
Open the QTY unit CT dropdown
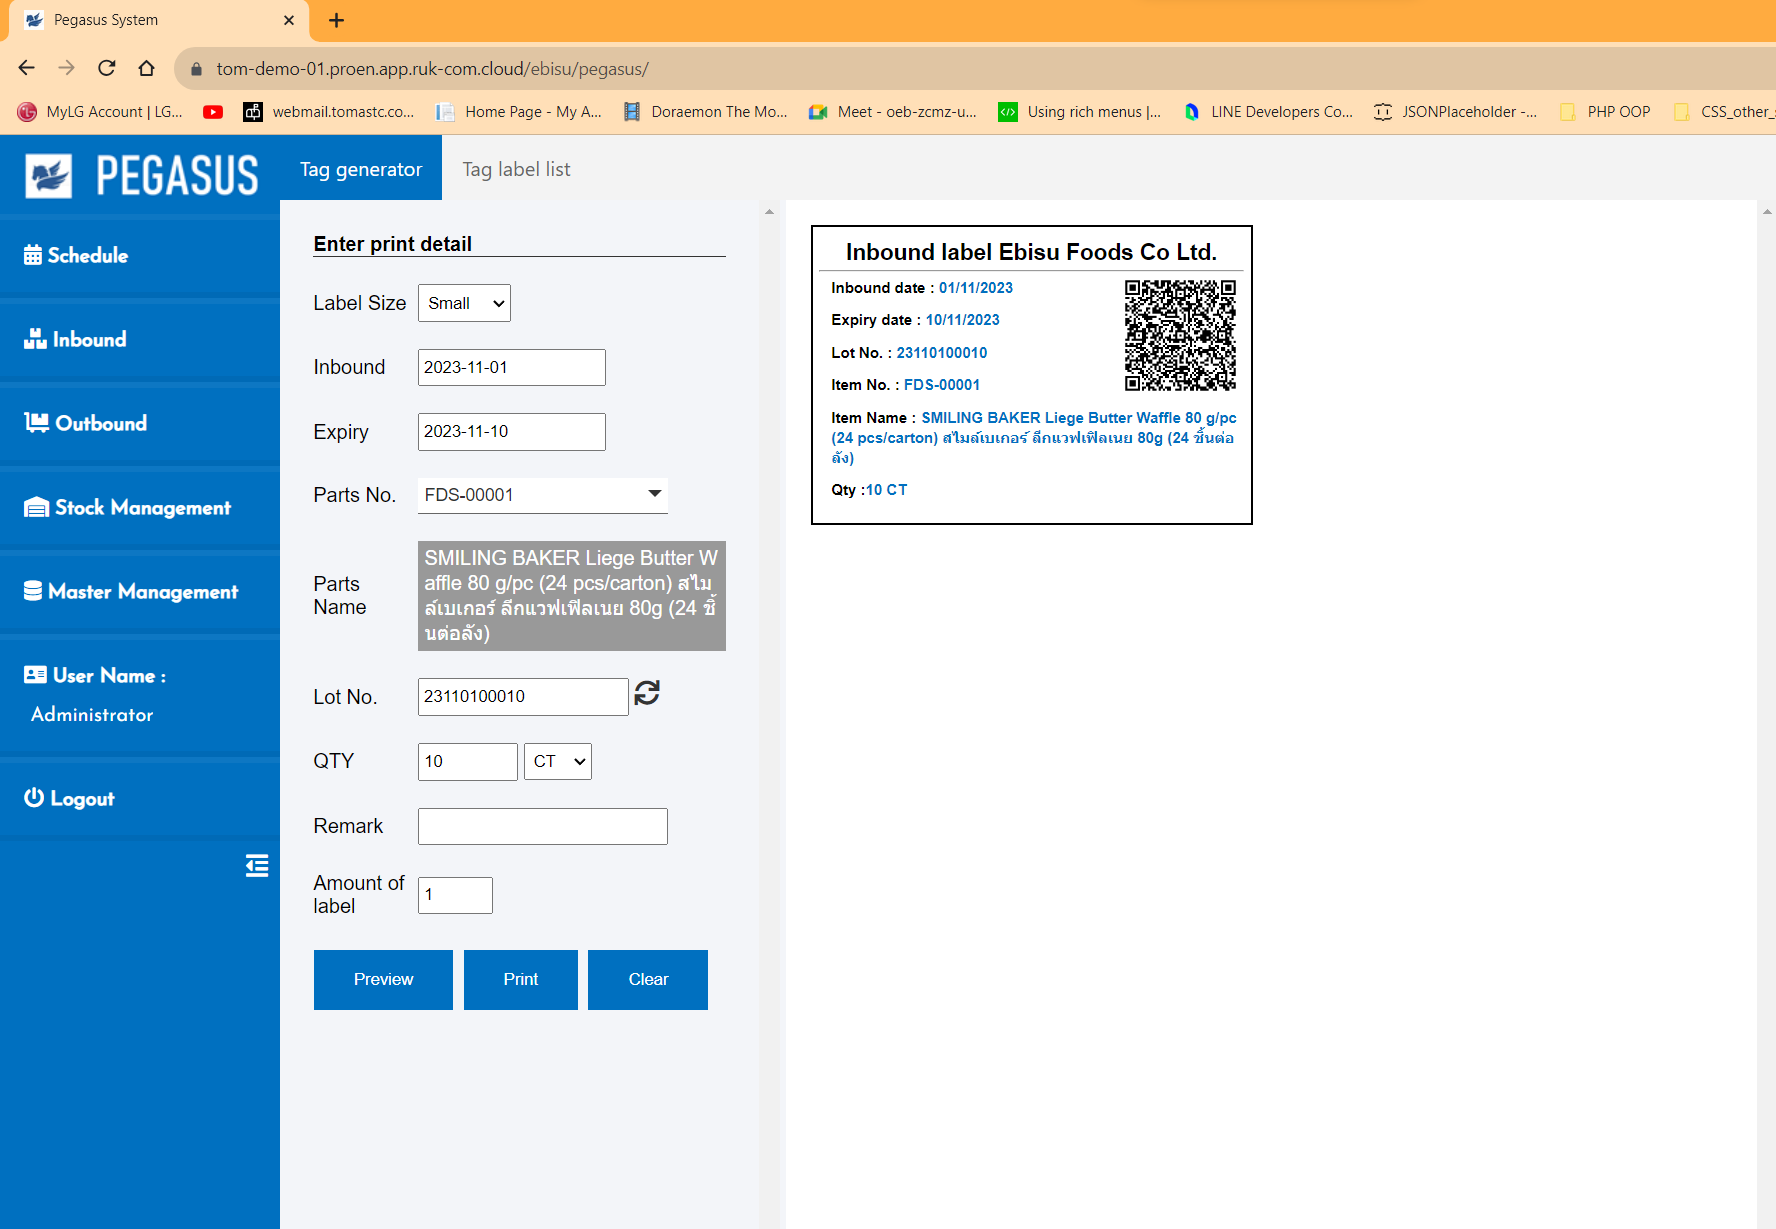point(558,762)
